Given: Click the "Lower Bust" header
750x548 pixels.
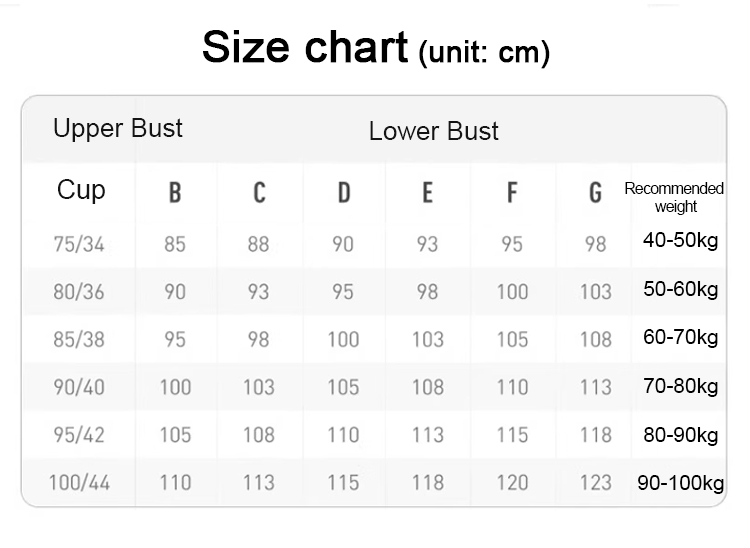Looking at the screenshot, I should pos(433,131).
